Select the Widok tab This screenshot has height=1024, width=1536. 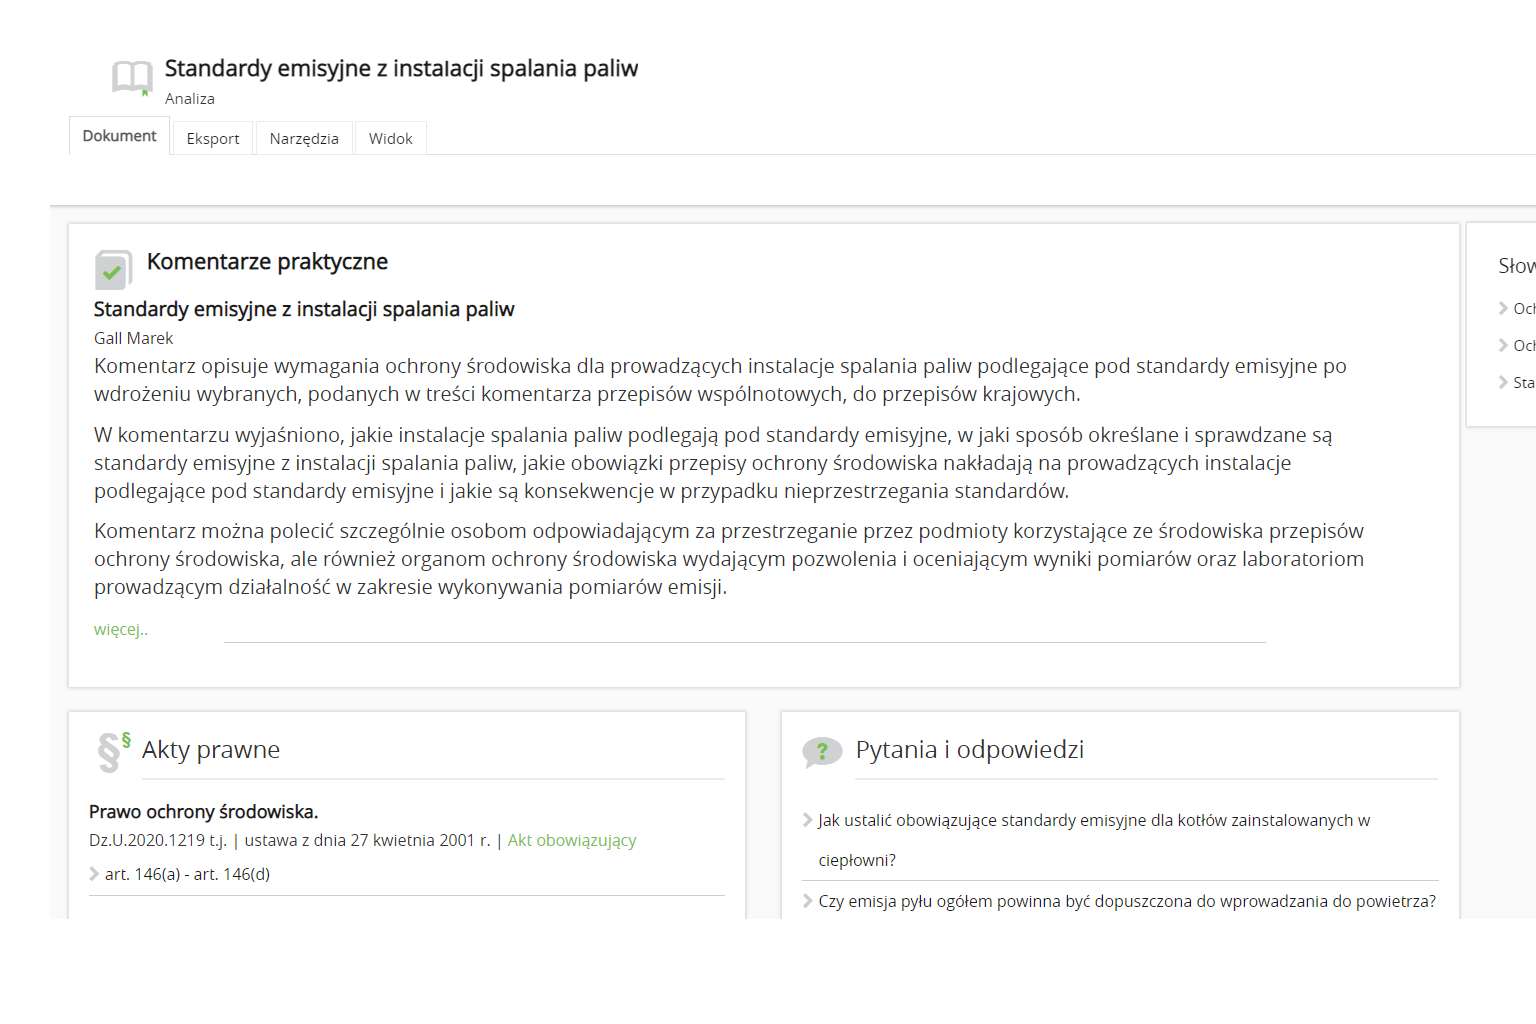pyautogui.click(x=390, y=139)
